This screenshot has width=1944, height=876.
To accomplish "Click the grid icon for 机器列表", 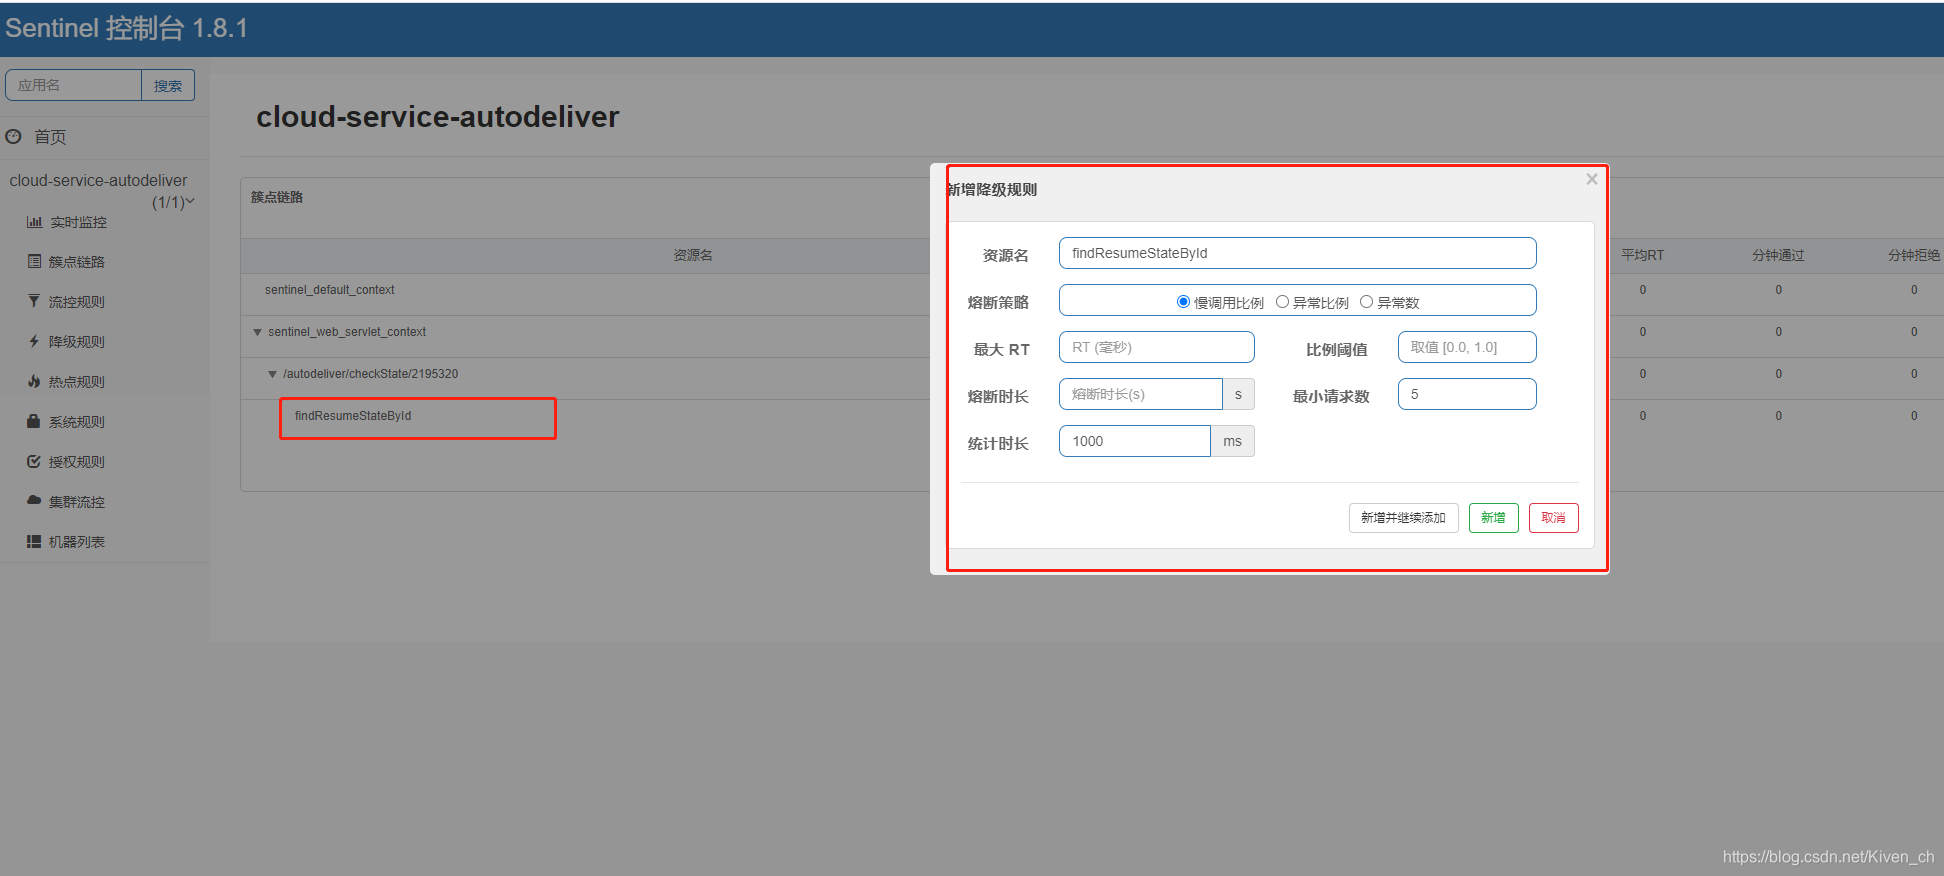I will [34, 541].
